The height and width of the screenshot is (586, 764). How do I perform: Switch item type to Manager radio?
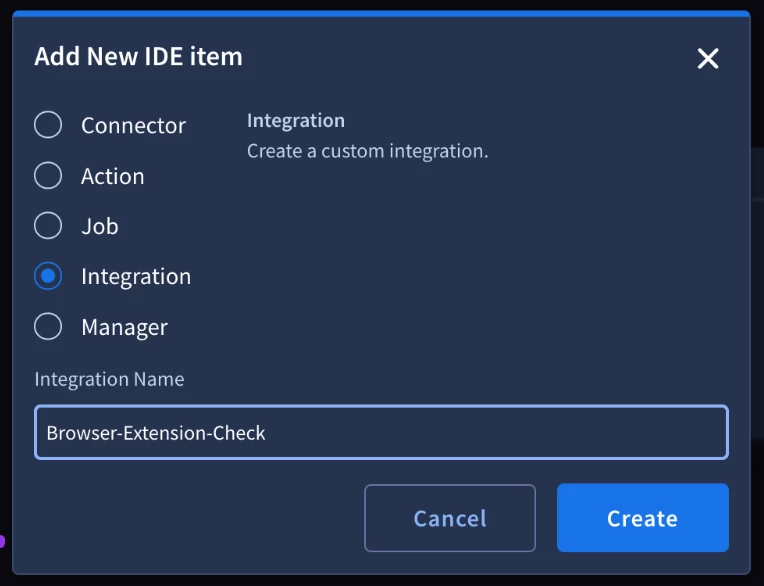point(48,326)
